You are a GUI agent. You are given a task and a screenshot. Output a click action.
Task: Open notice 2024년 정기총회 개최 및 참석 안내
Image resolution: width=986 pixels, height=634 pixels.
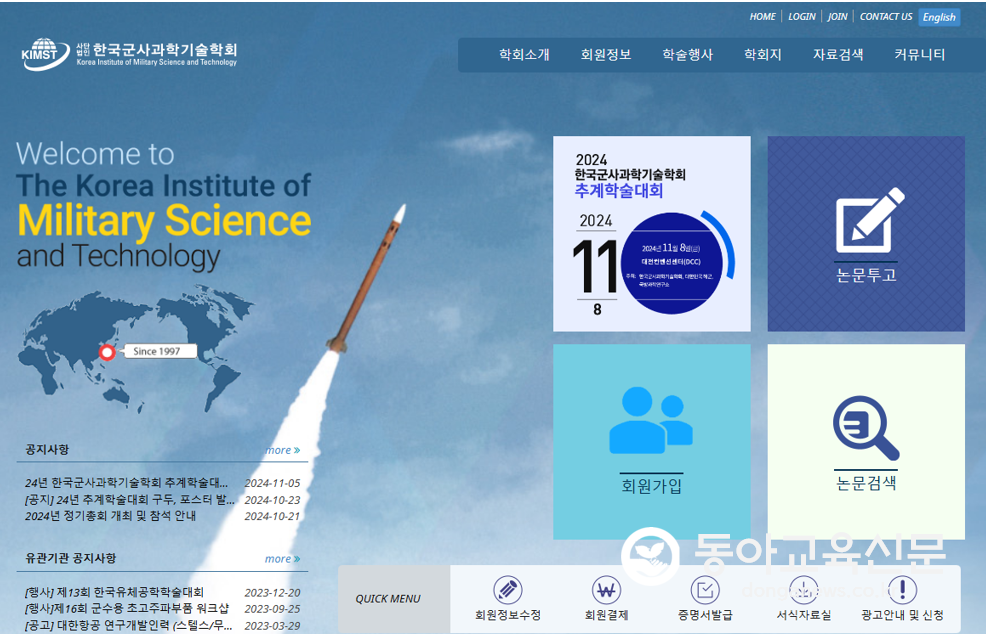(x=110, y=516)
